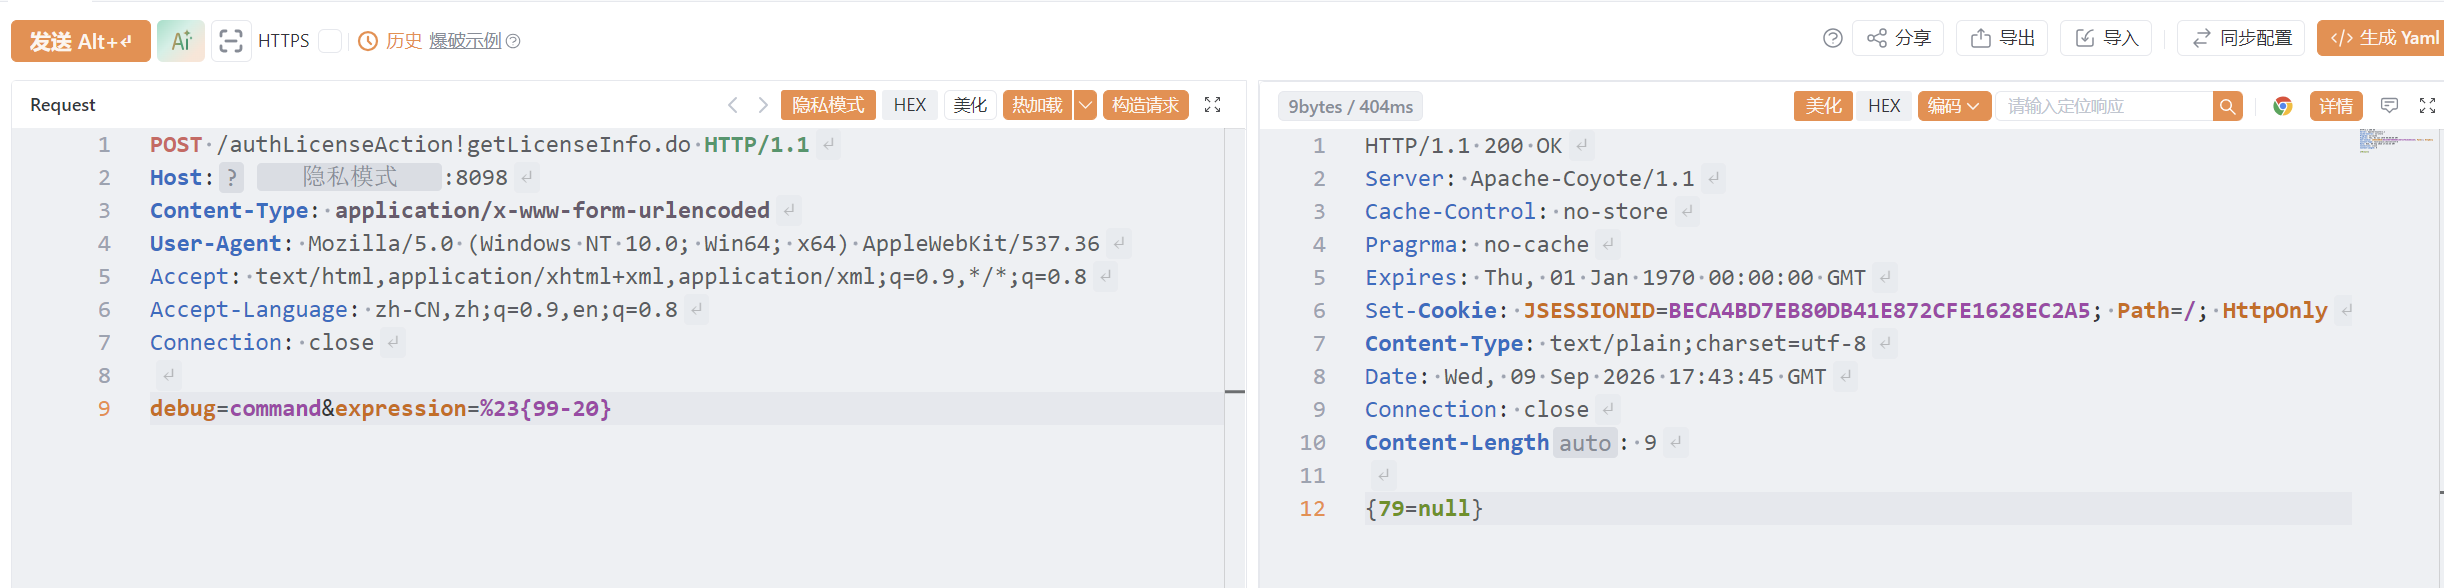Viewport: 2444px width, 588px height.
Task: Focus the response search input field
Action: [2105, 106]
